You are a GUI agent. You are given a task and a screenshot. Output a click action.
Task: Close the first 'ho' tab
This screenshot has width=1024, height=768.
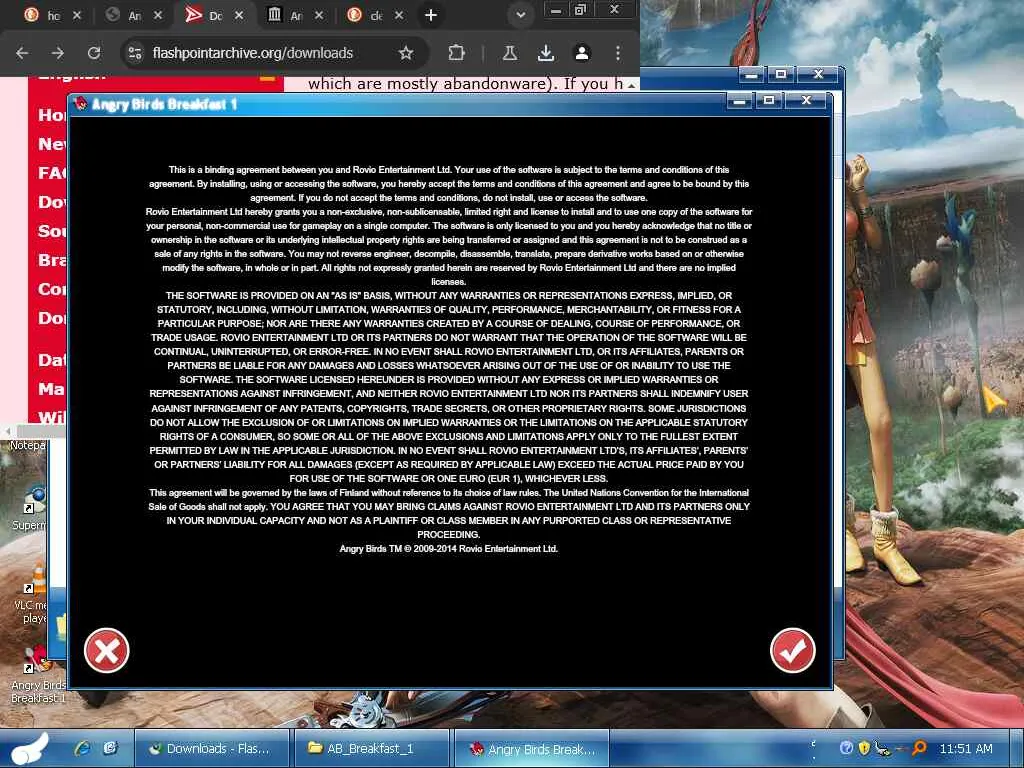pyautogui.click(x=76, y=15)
